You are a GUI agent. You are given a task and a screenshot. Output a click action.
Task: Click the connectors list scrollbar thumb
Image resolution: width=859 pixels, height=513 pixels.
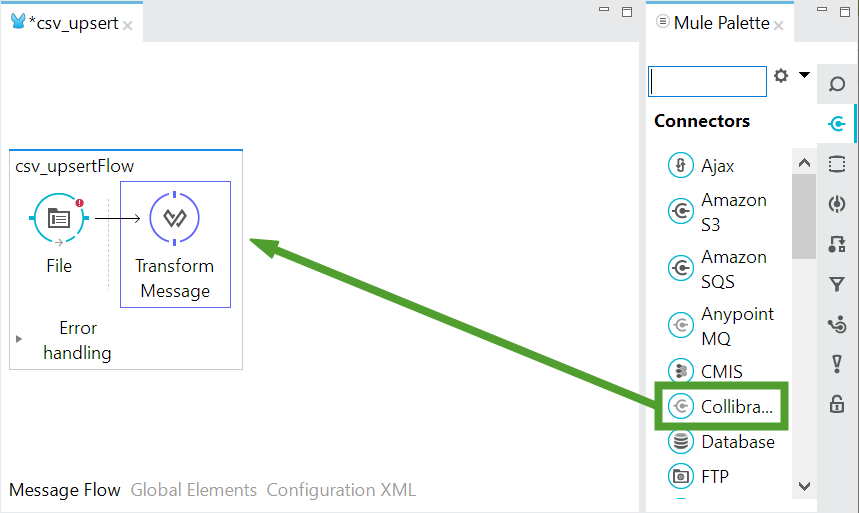tap(804, 216)
